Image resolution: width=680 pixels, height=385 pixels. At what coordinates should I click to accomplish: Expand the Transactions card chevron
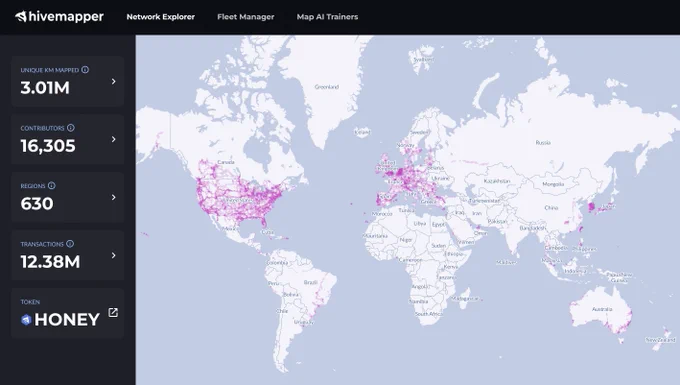pyautogui.click(x=114, y=255)
